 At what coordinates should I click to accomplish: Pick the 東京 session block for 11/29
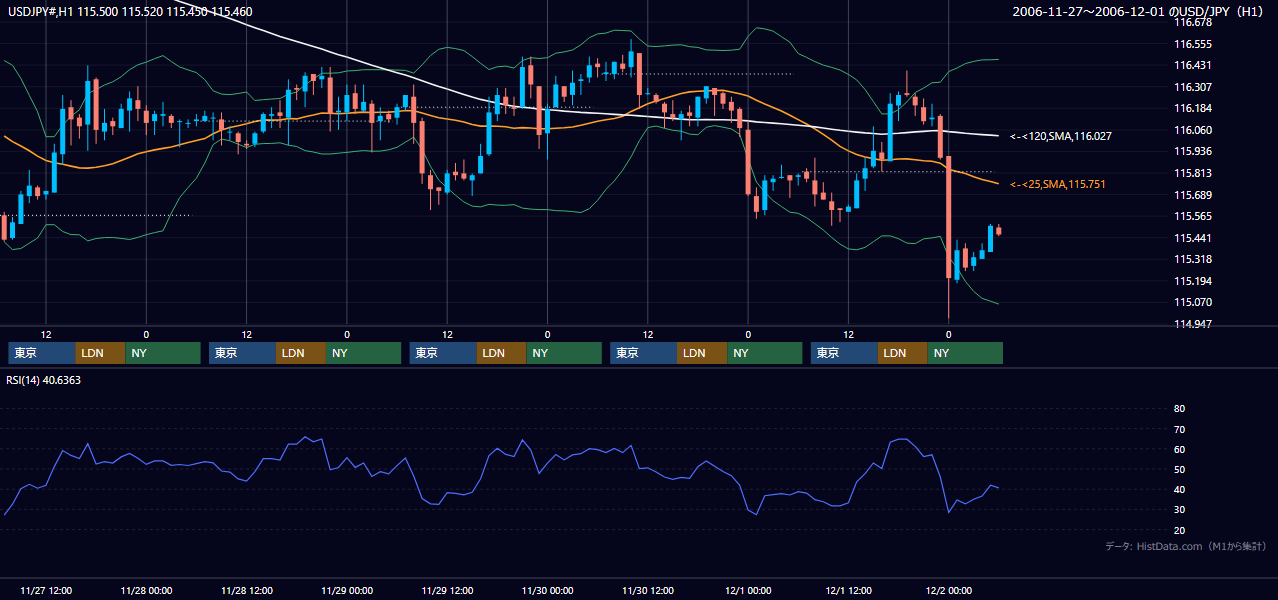(x=443, y=353)
